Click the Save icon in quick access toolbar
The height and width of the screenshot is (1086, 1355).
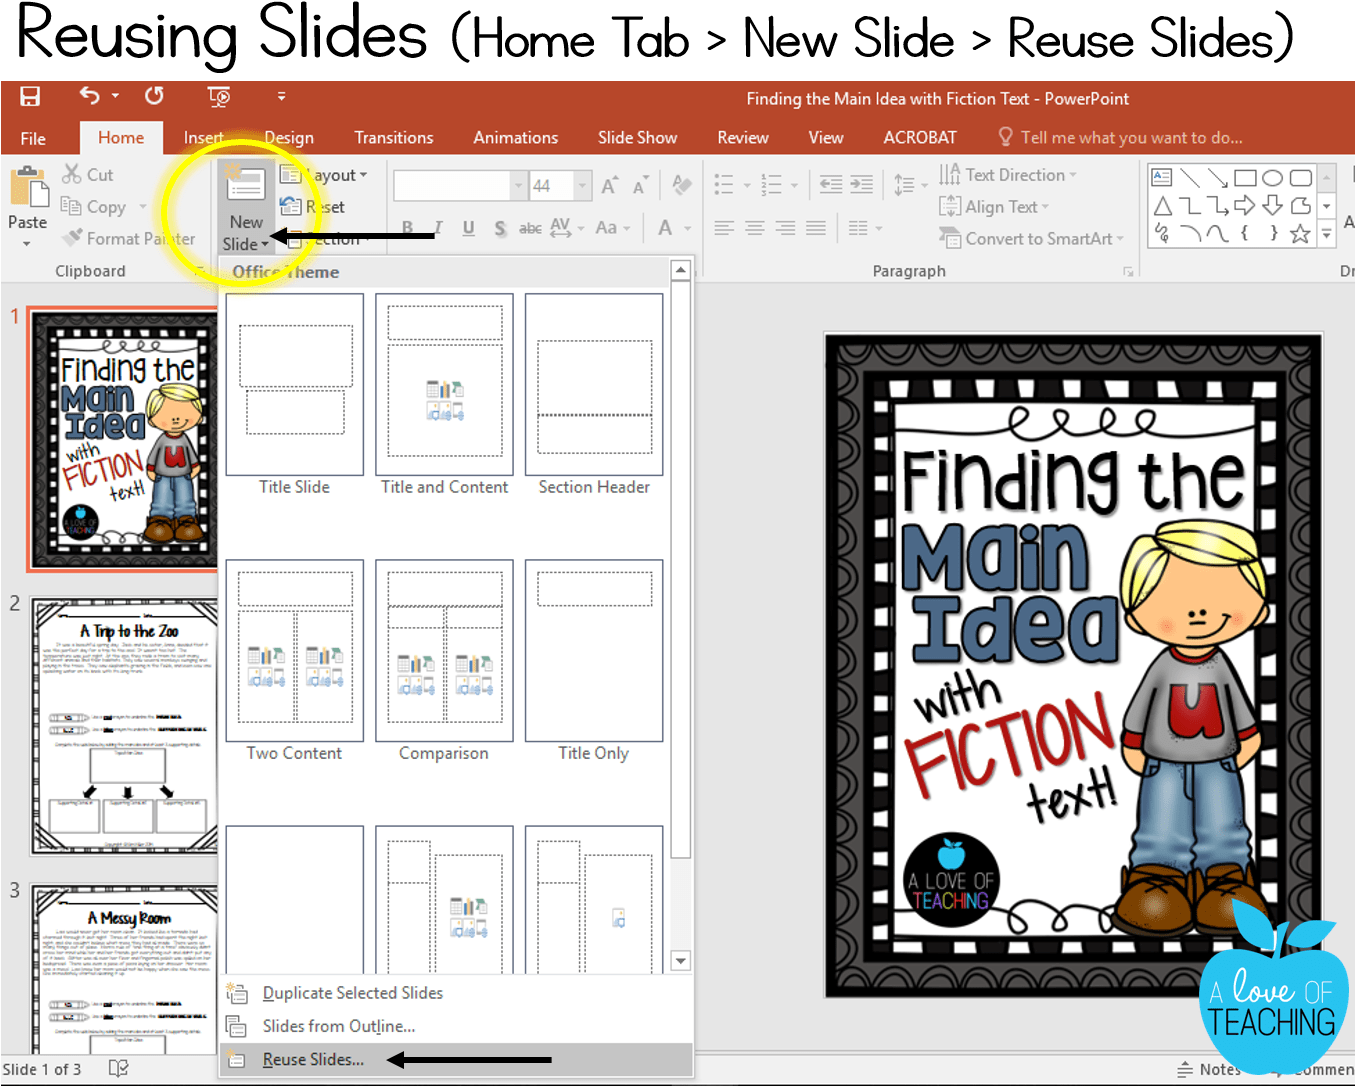[30, 96]
